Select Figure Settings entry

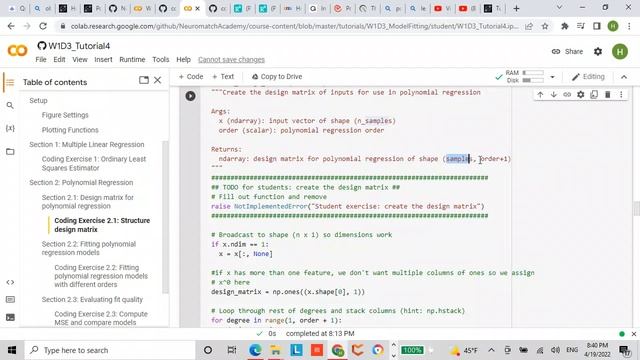pos(65,115)
